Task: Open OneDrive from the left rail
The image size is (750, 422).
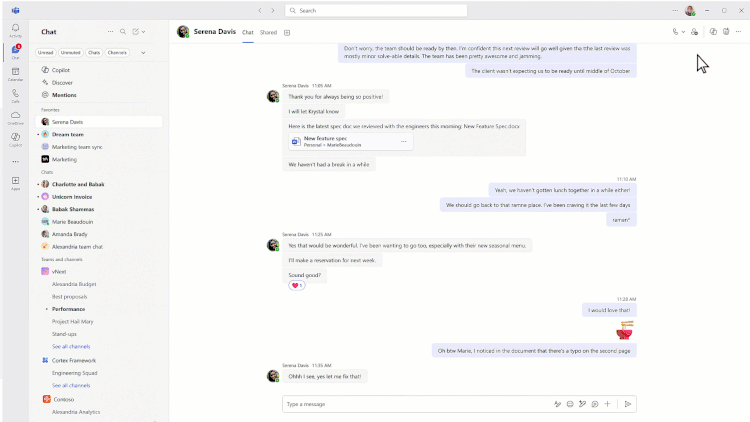Action: [x=15, y=117]
